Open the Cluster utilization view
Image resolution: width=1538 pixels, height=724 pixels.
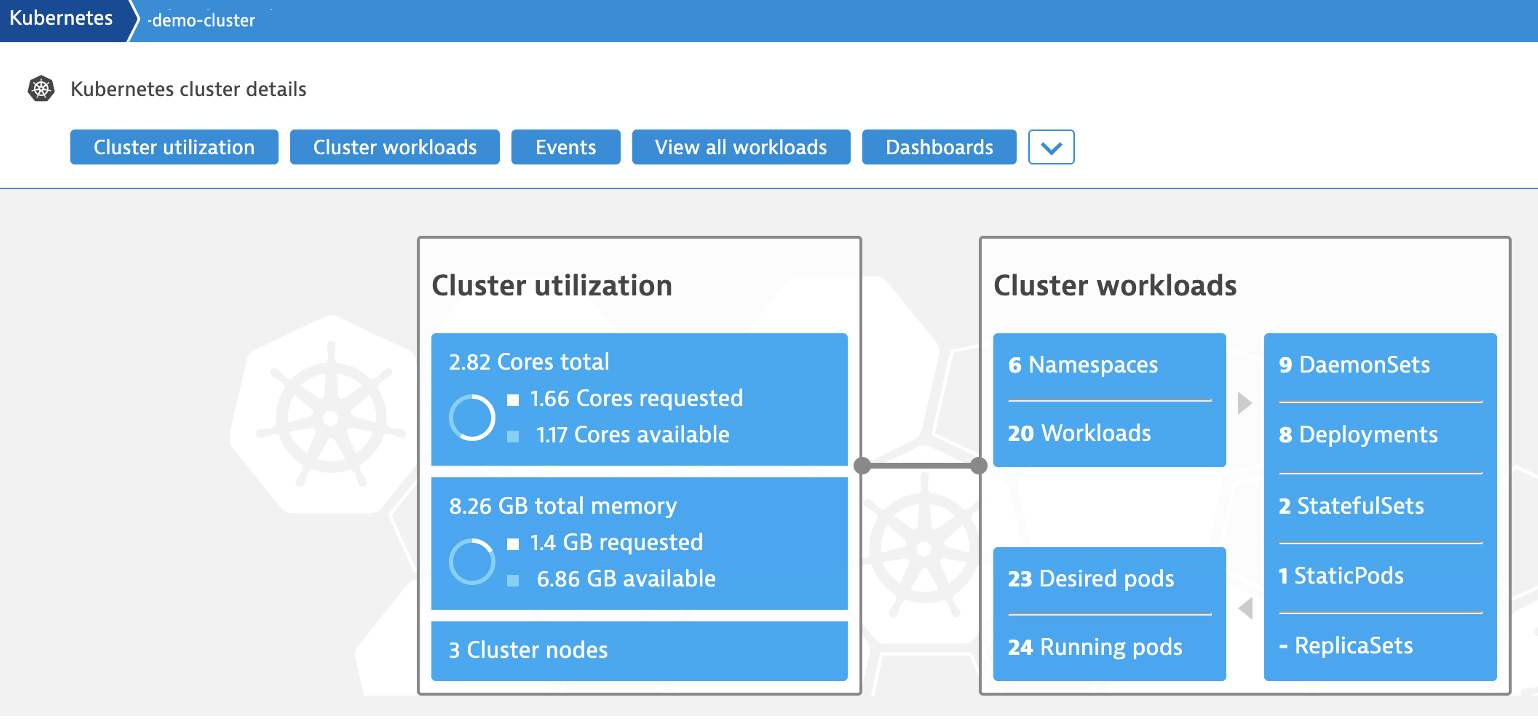[173, 147]
